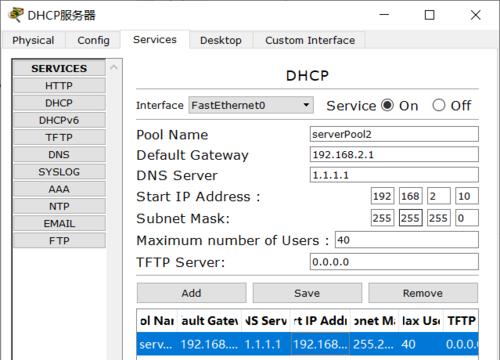Maximize the DHCP server window
Screen dimensions: 500x360
click(x=430, y=15)
